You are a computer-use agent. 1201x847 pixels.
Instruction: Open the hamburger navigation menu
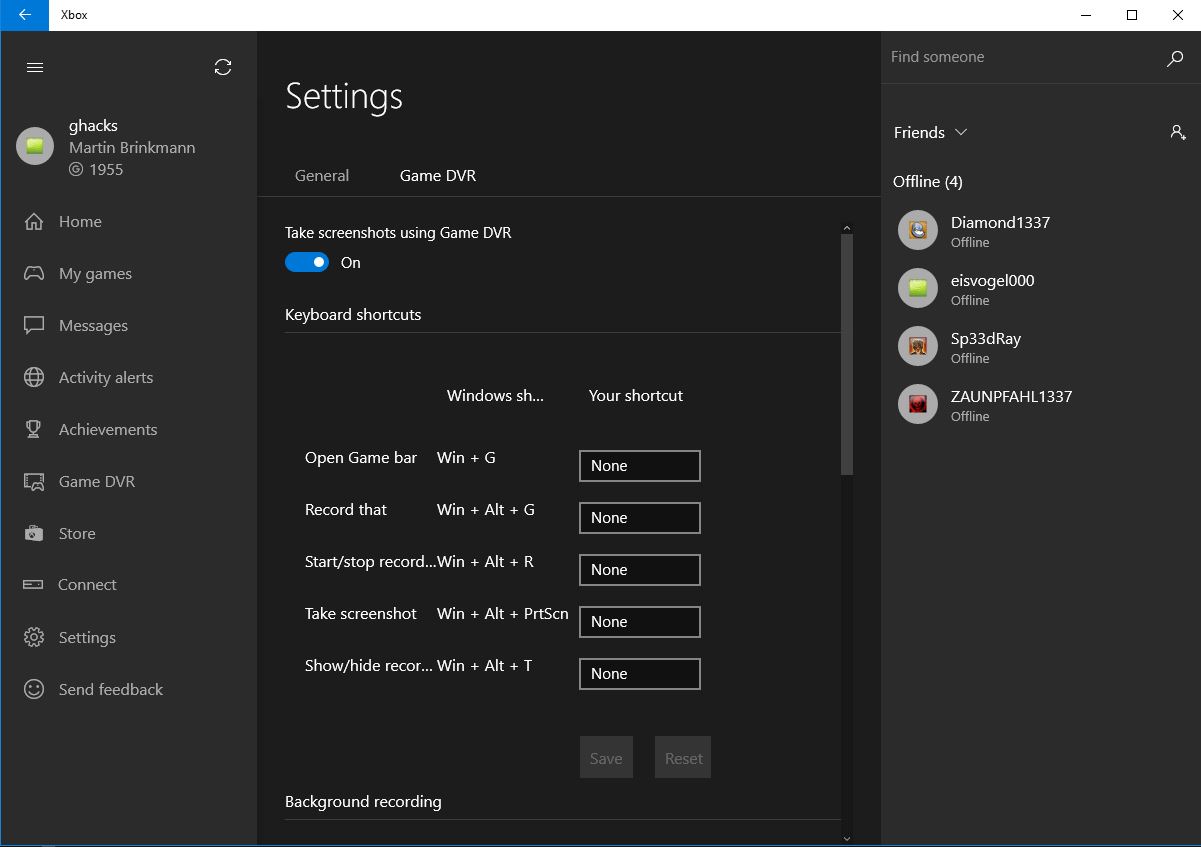pyautogui.click(x=35, y=68)
